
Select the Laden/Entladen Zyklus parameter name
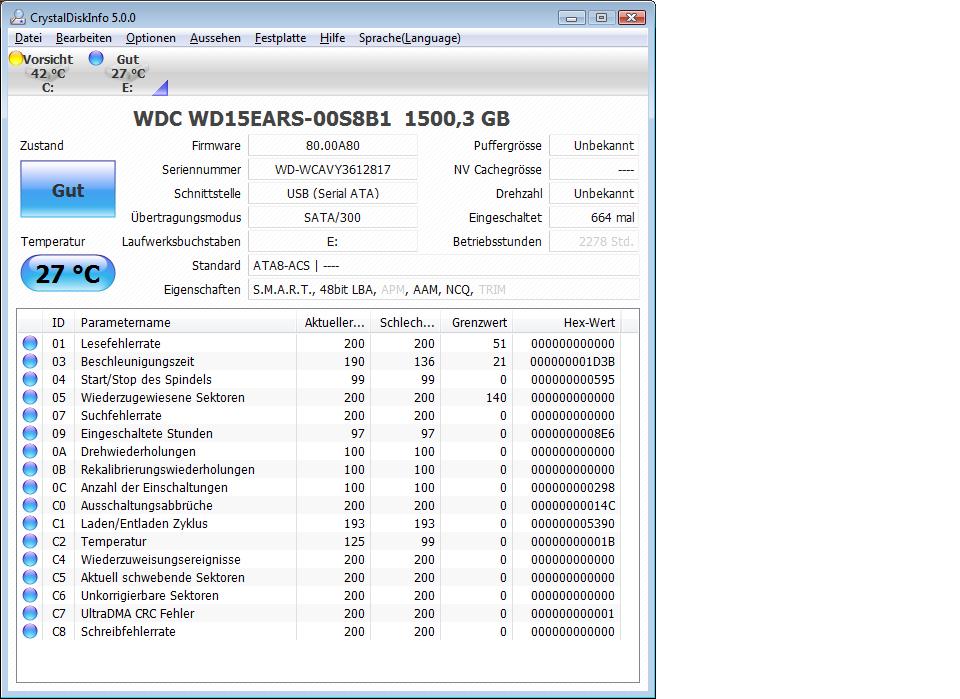pos(144,523)
